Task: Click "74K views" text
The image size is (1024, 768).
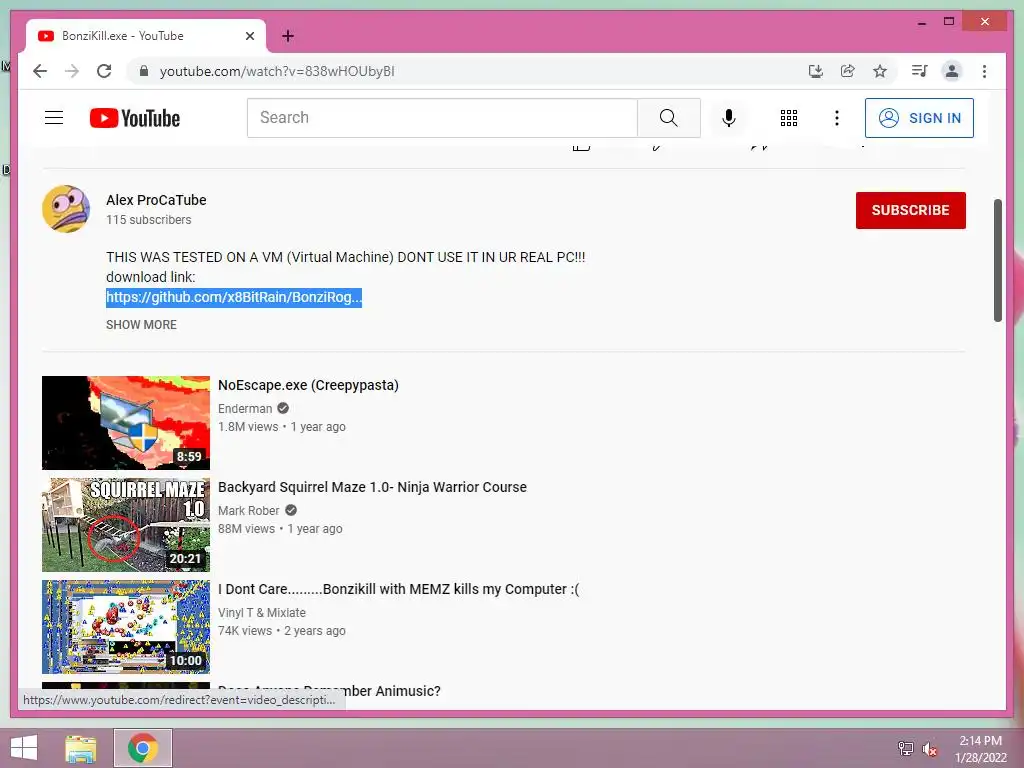Action: (x=245, y=630)
